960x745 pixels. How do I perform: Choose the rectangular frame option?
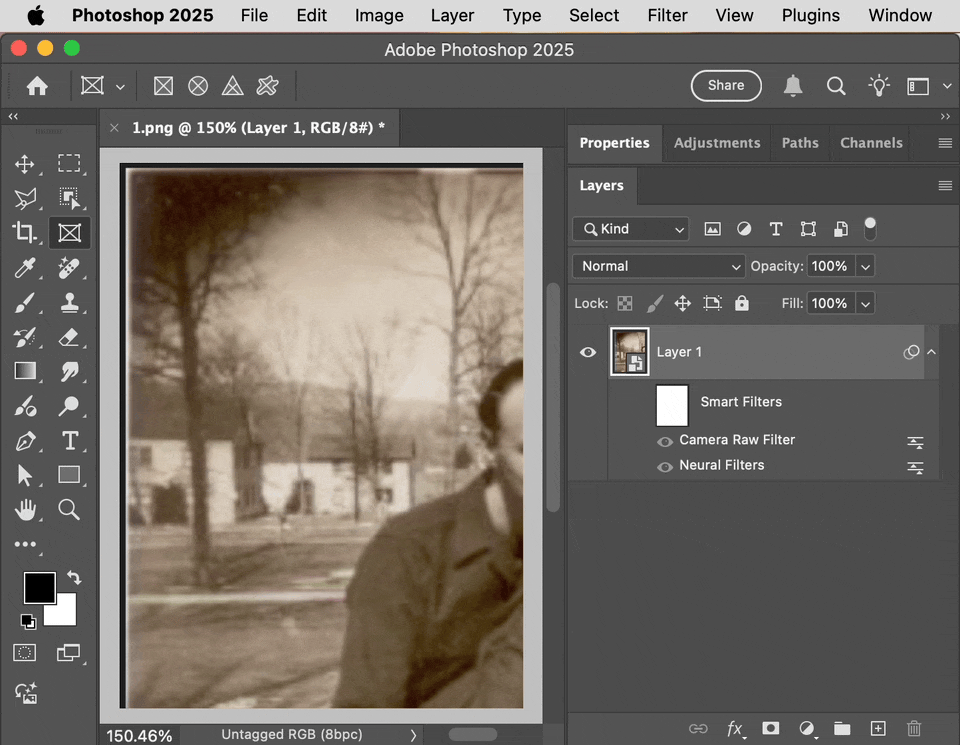pos(163,86)
